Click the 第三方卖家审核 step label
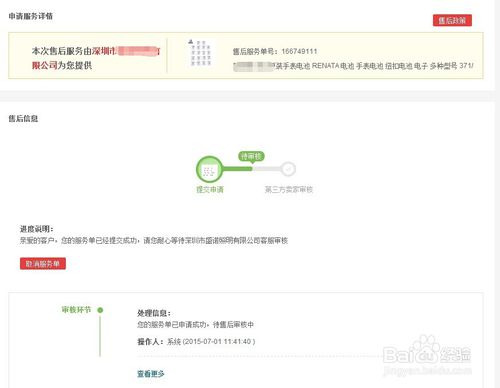 click(289, 190)
